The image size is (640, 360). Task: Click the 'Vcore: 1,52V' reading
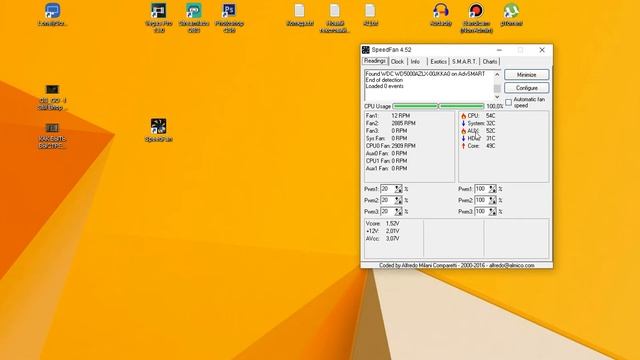(x=383, y=224)
